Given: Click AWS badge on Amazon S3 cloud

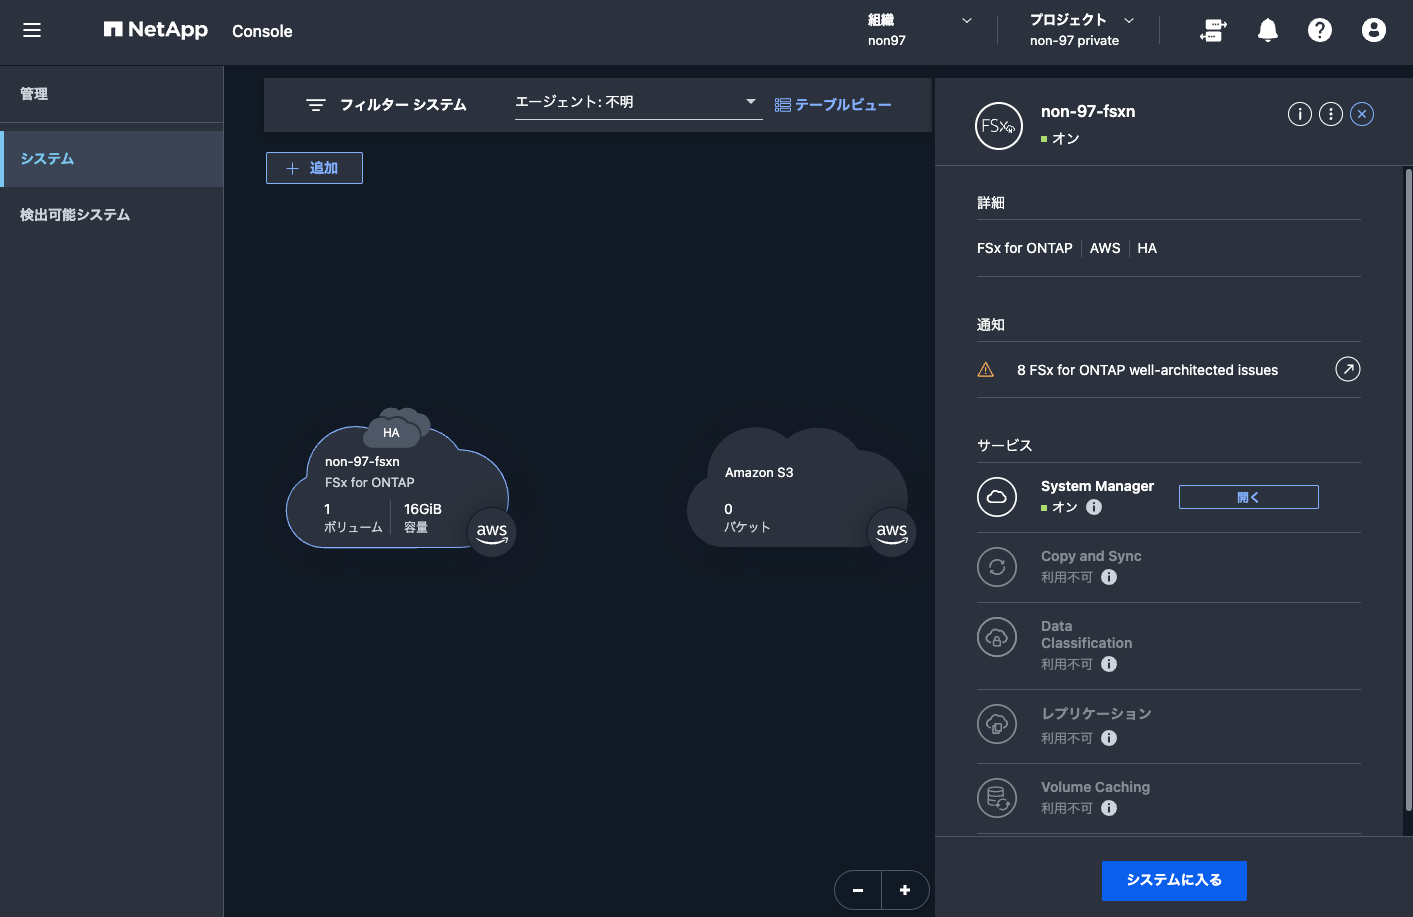Looking at the screenshot, I should click(892, 532).
